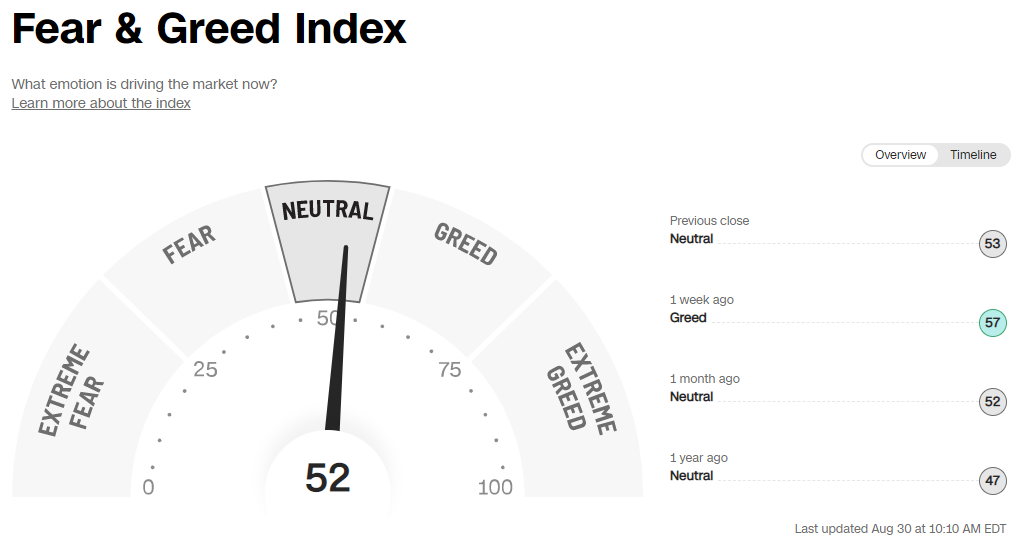Image resolution: width=1024 pixels, height=545 pixels.
Task: Click the 1 week ago Greed label
Action: click(688, 318)
